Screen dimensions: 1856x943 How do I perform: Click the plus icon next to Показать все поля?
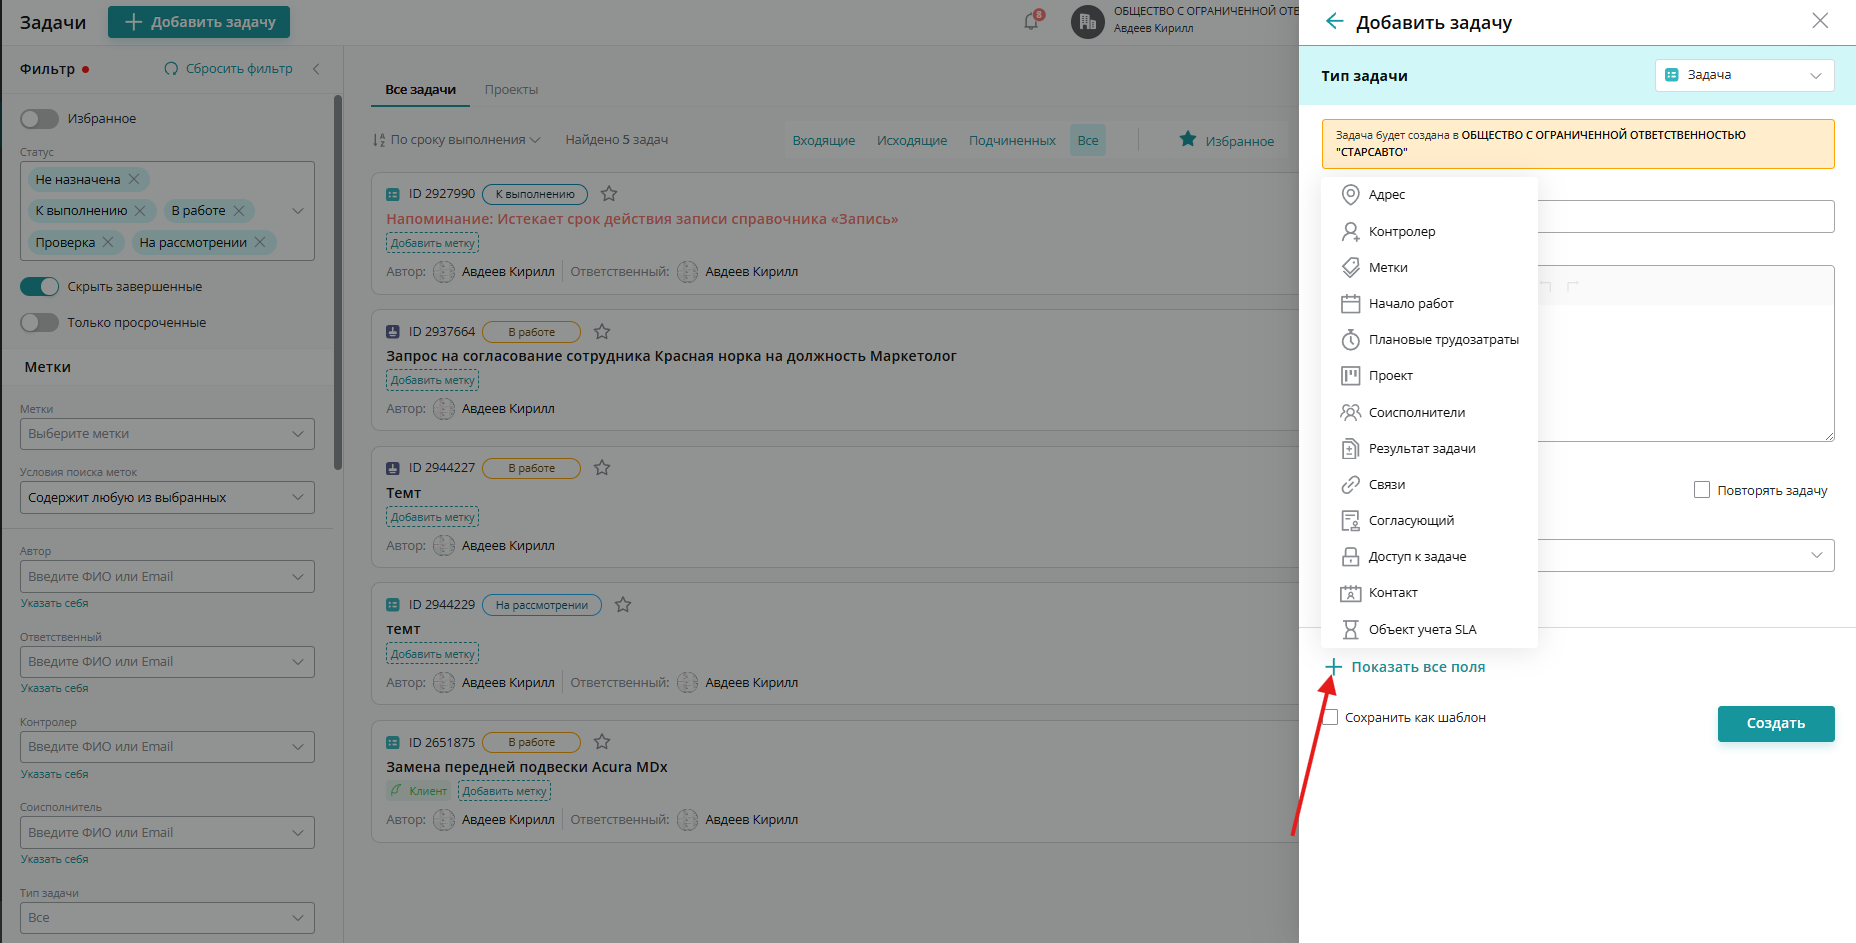point(1333,667)
